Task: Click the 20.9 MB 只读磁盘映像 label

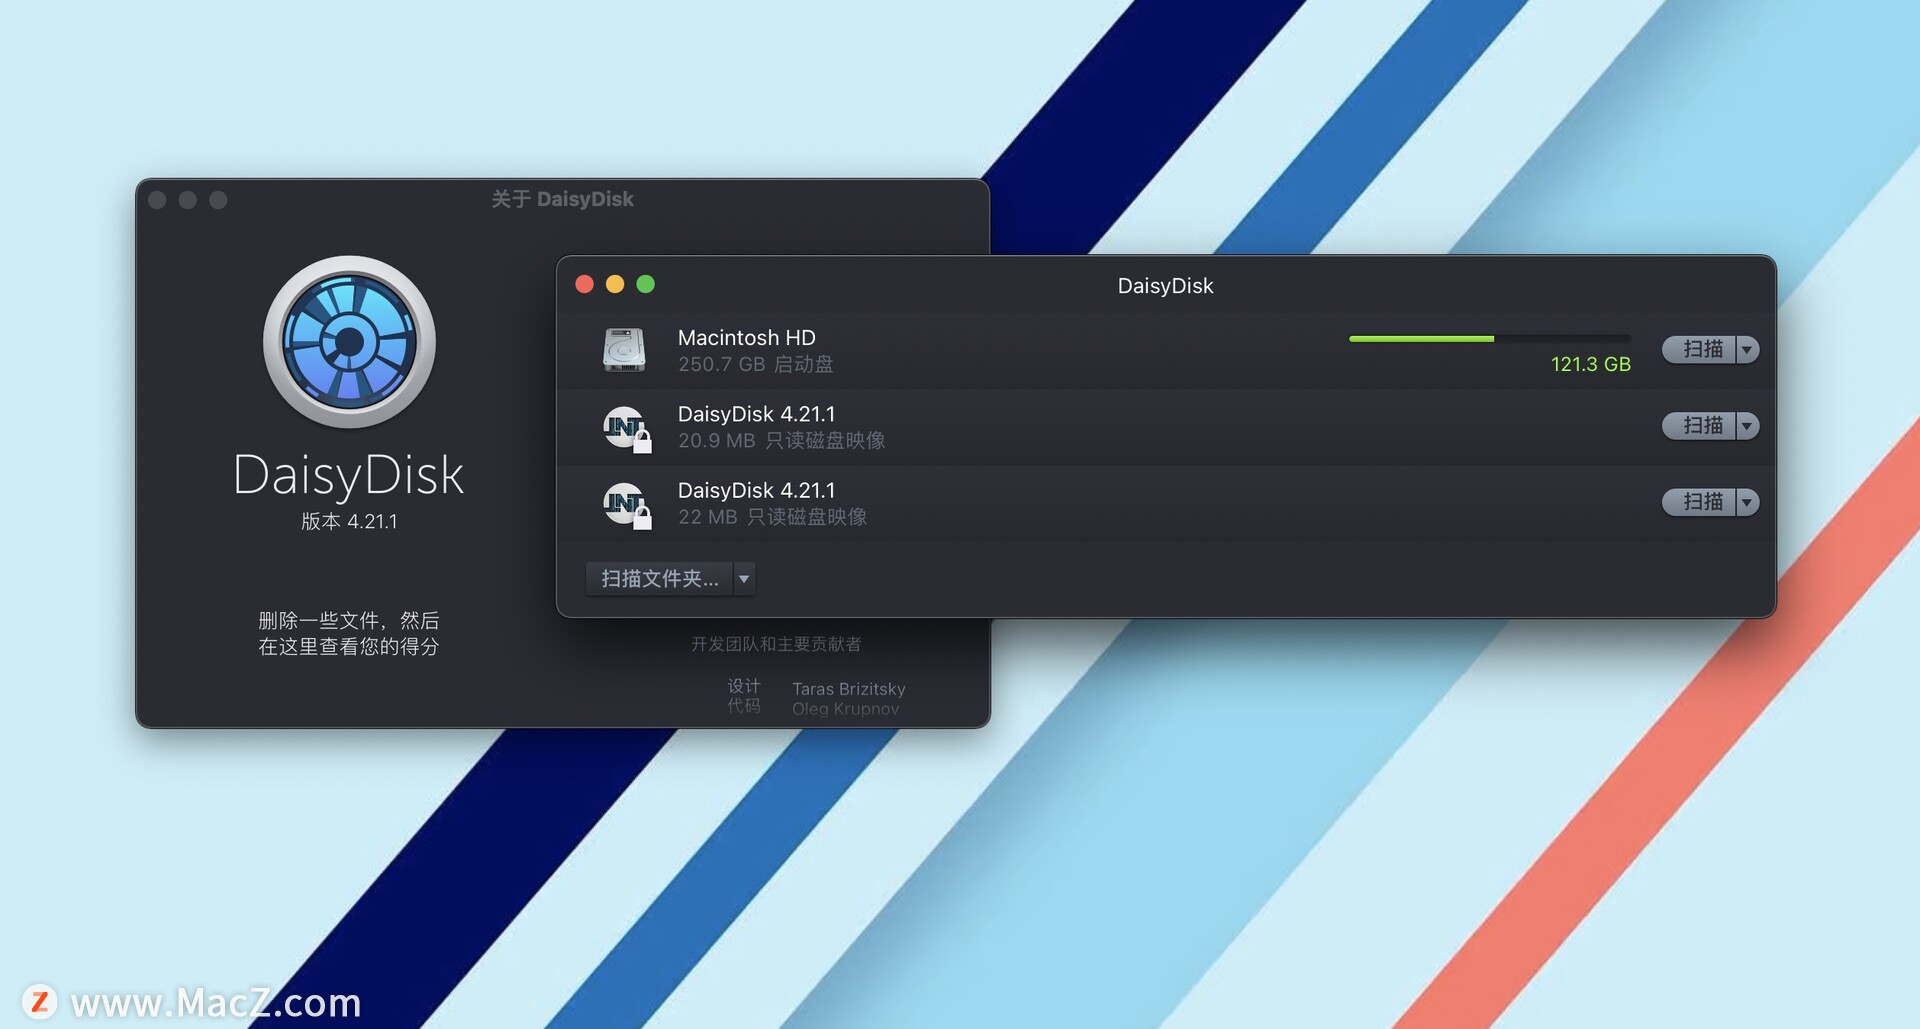Action: point(781,440)
